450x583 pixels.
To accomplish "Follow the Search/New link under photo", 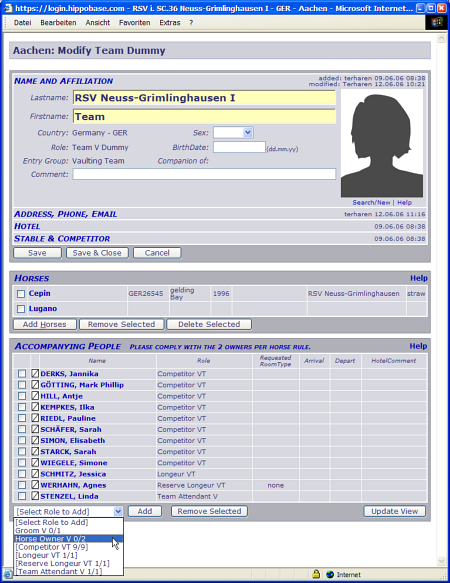I will tap(371, 203).
